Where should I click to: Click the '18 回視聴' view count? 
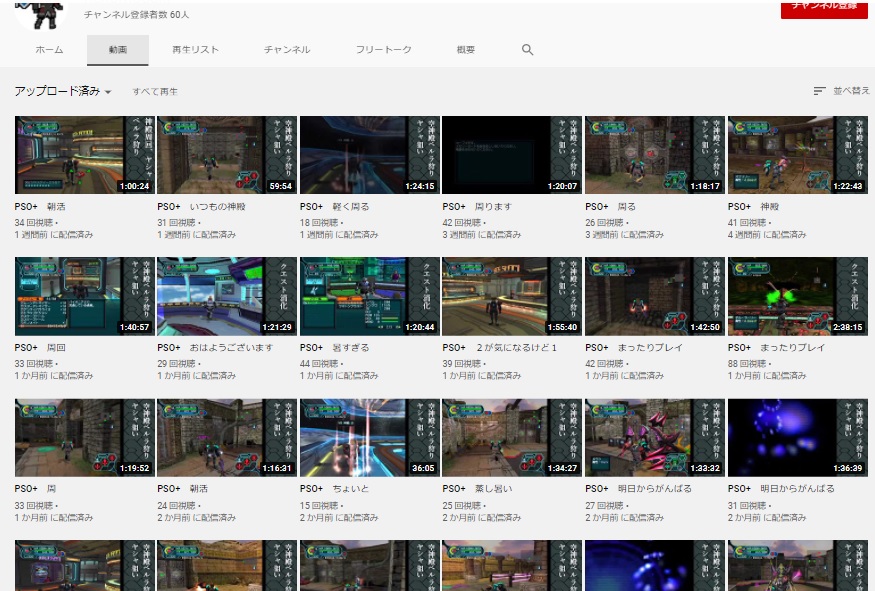point(320,223)
